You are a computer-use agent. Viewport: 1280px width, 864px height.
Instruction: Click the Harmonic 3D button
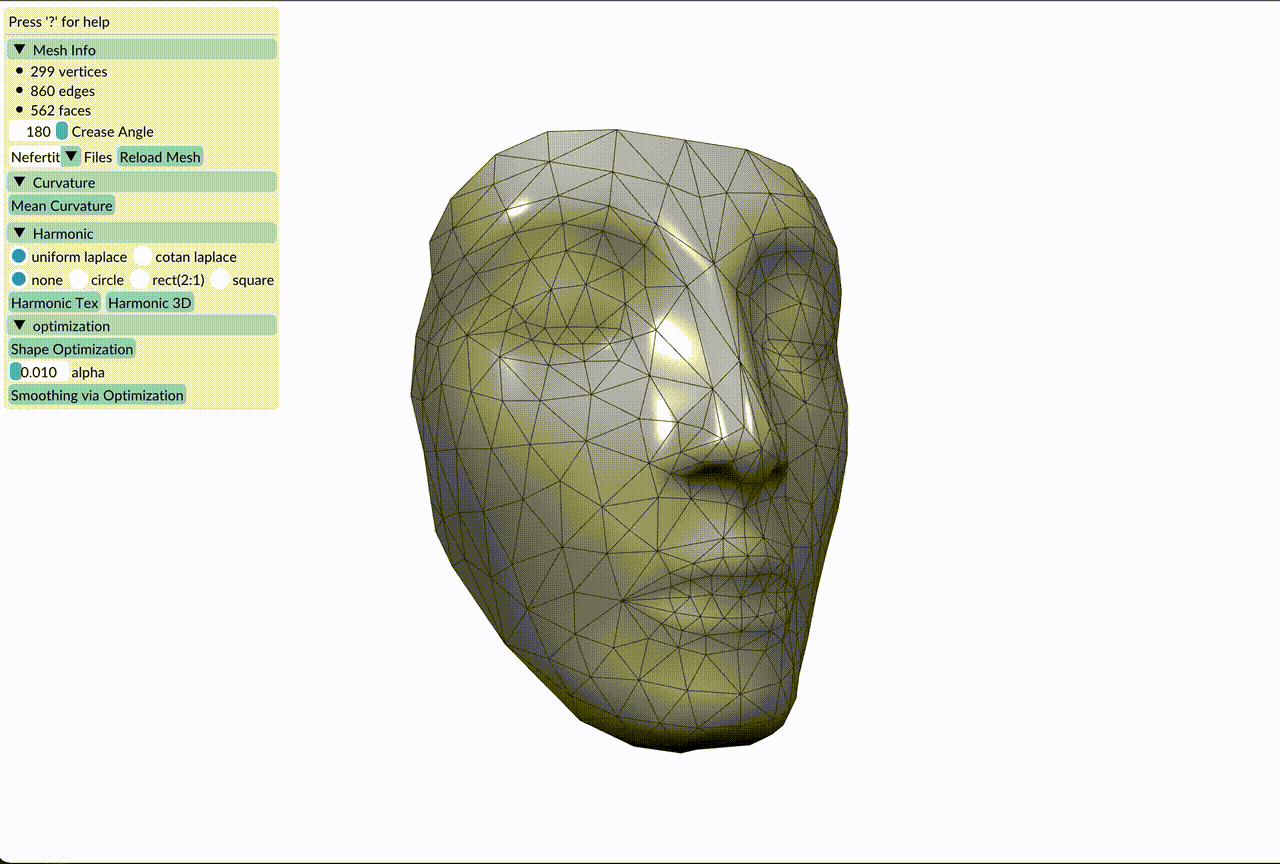pyautogui.click(x=150, y=303)
